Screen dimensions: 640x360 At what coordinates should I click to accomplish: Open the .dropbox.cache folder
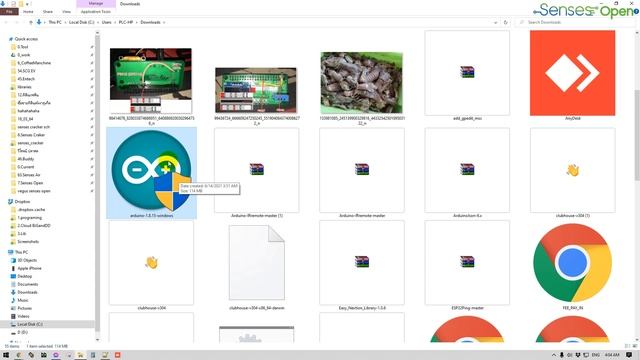tap(31, 210)
